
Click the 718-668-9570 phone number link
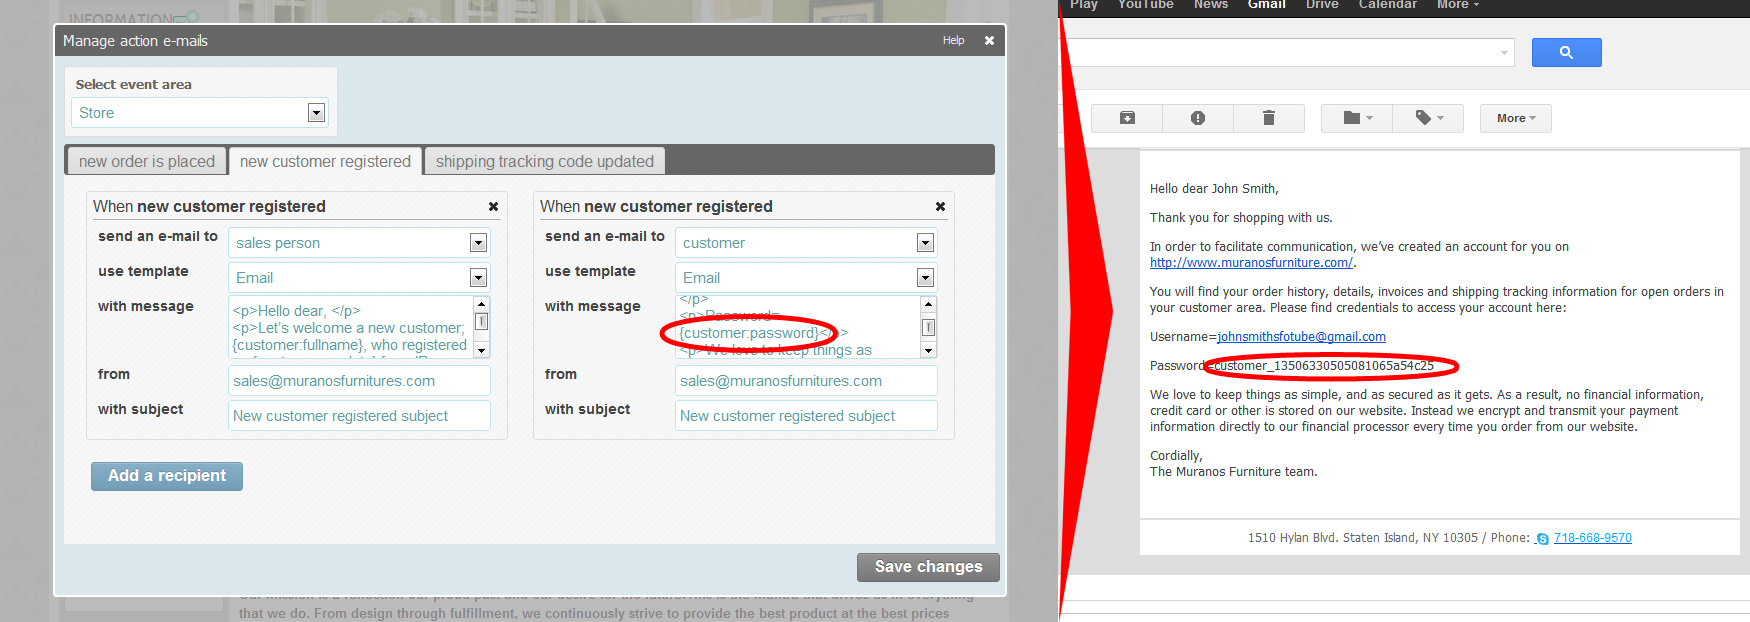pos(1592,538)
